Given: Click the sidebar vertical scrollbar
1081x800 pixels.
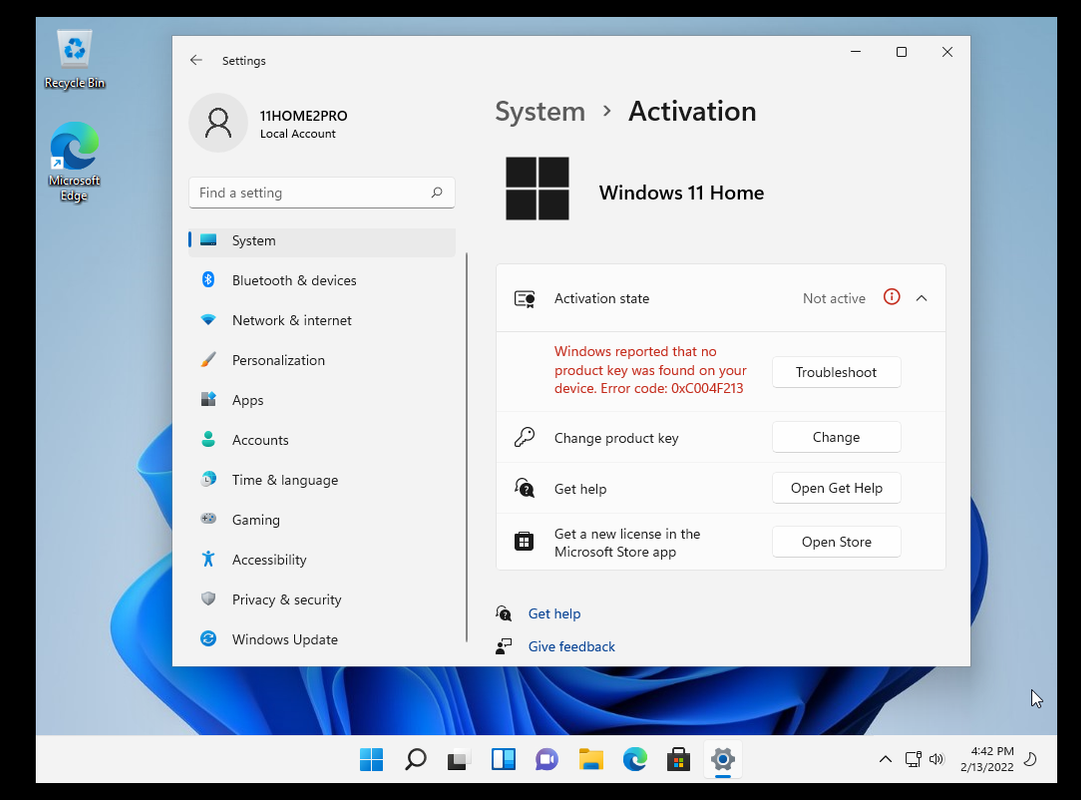Looking at the screenshot, I should 467,447.
